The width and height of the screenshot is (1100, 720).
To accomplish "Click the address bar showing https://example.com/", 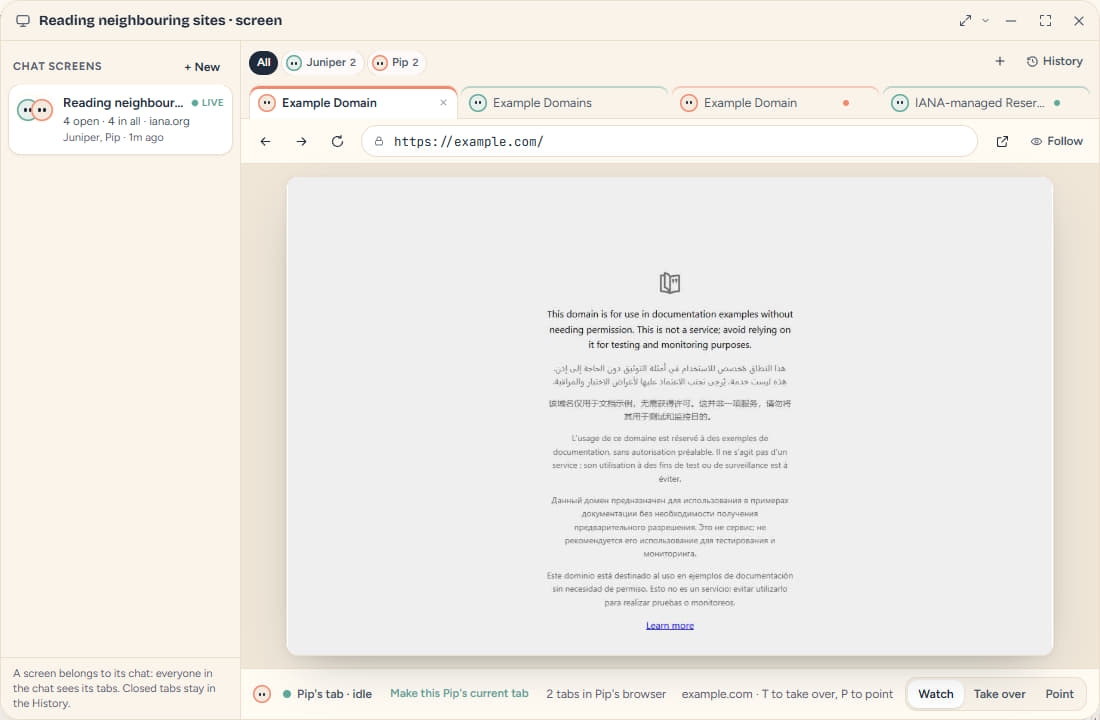I will click(x=669, y=141).
